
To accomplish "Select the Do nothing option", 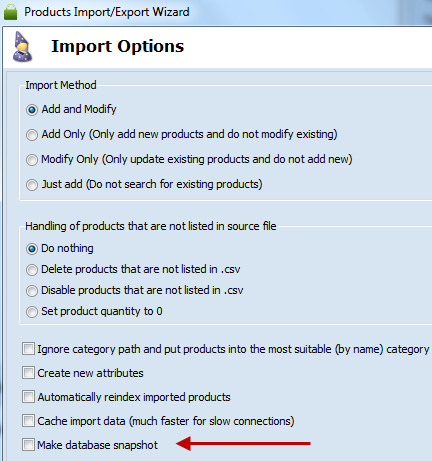I will pyautogui.click(x=32, y=249).
